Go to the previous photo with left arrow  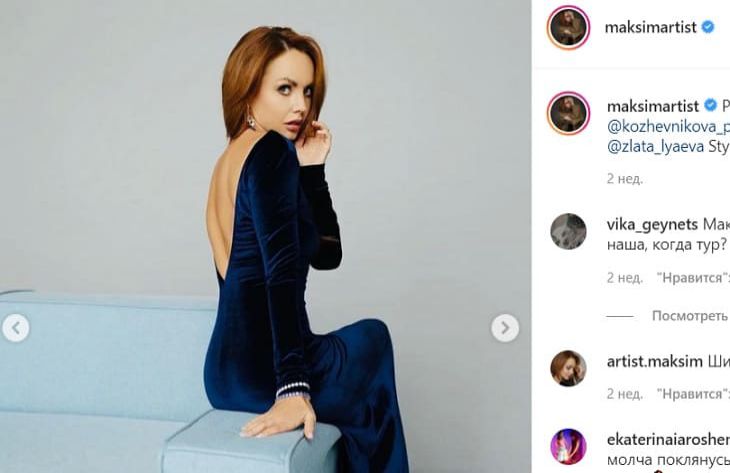(16, 328)
